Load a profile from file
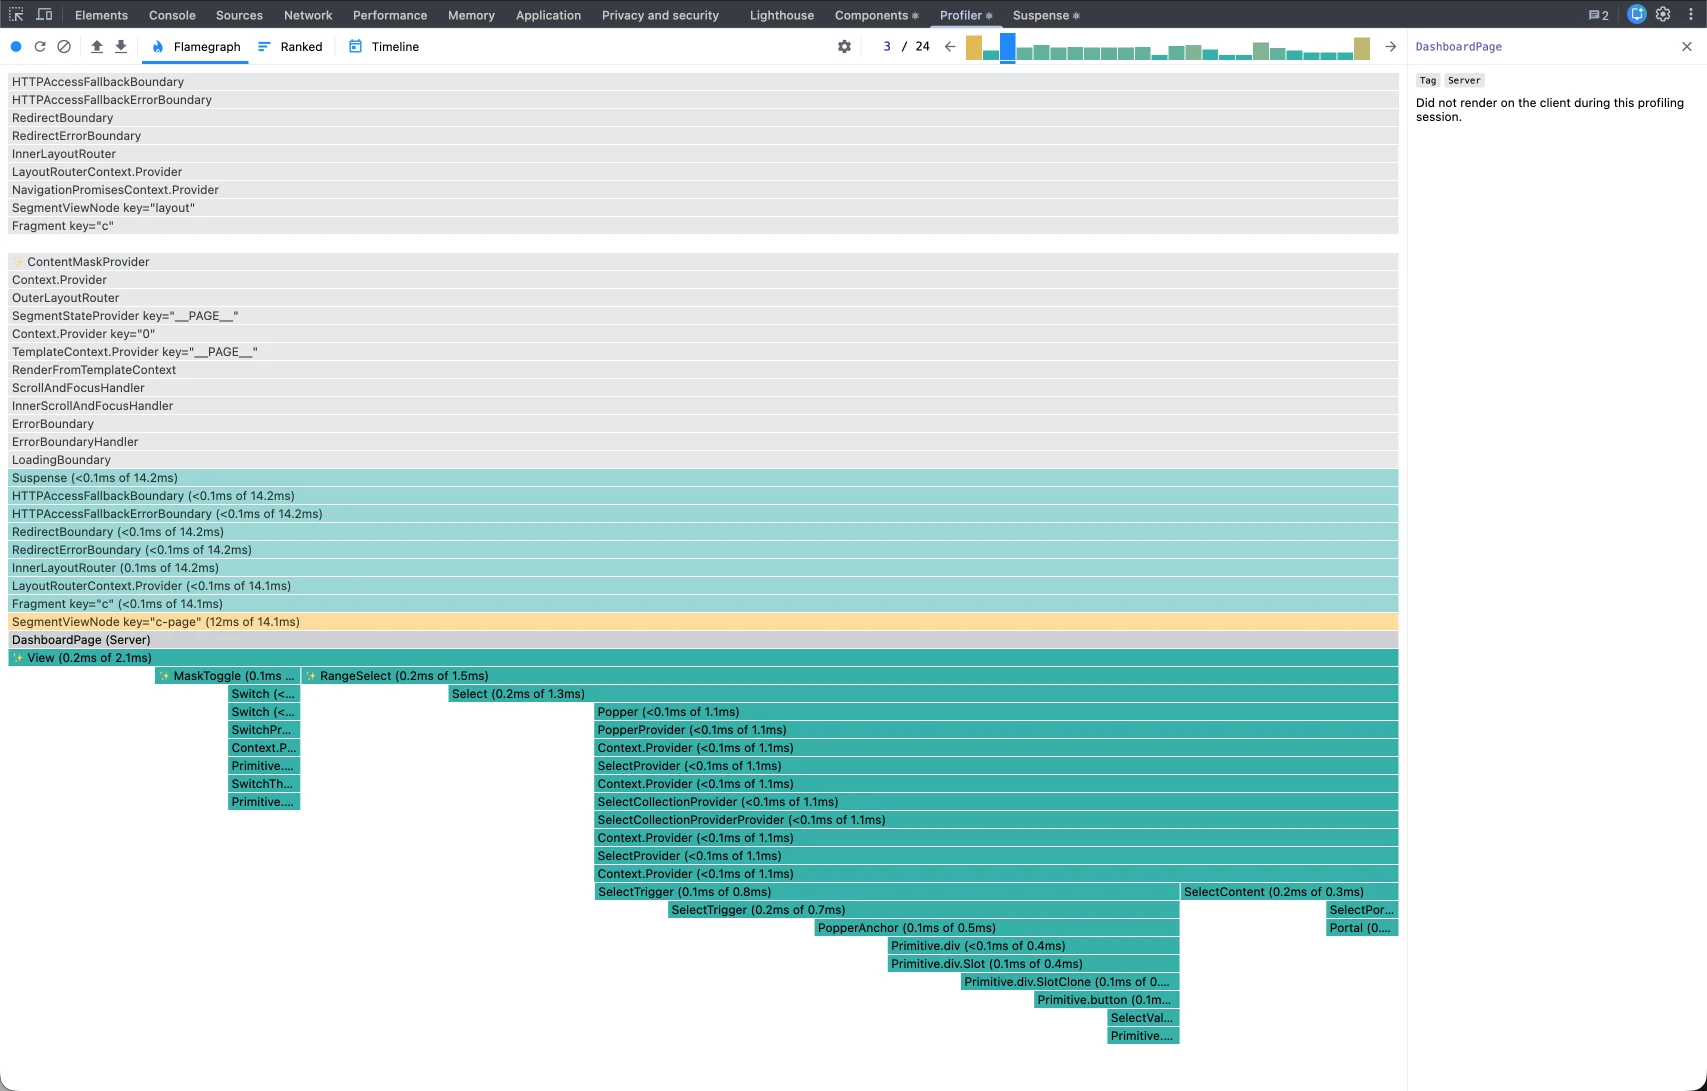This screenshot has width=1707, height=1091. (x=97, y=47)
